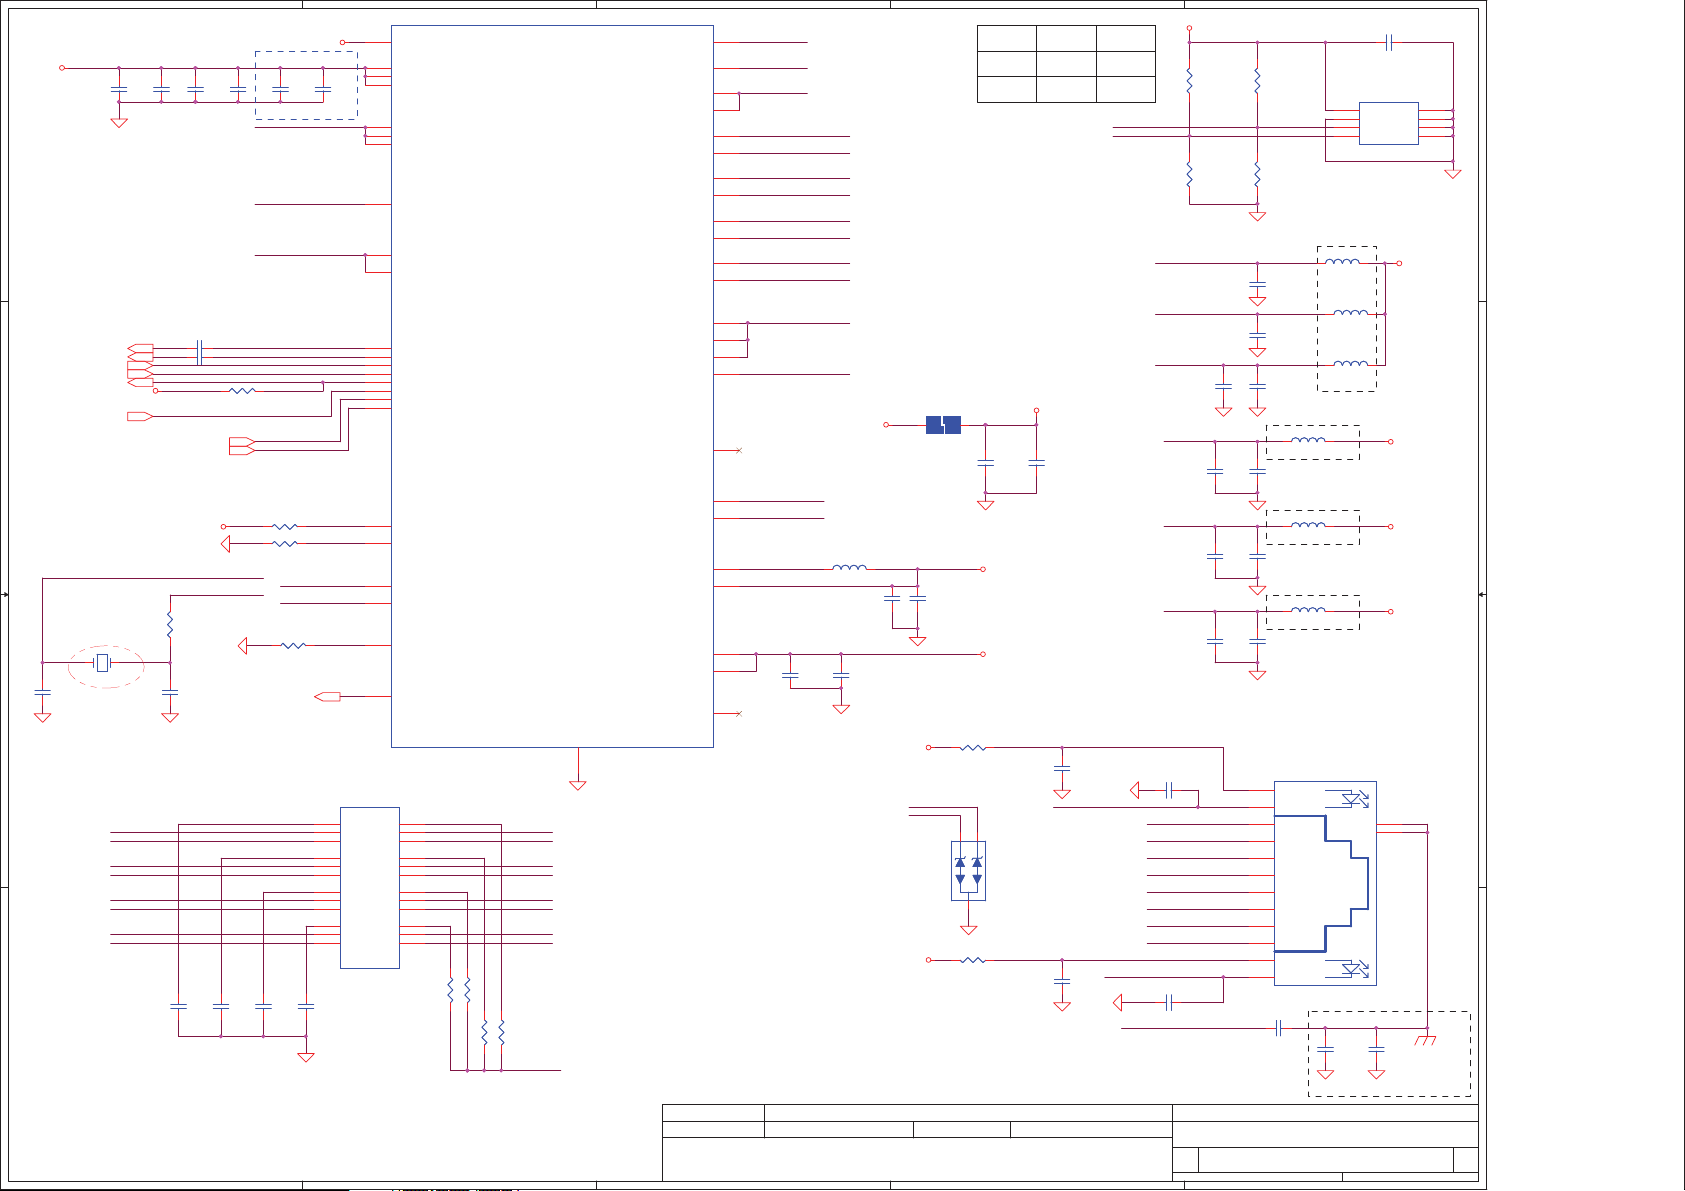
Task: Click the small eight-pin IC box
Action: coord(1389,123)
